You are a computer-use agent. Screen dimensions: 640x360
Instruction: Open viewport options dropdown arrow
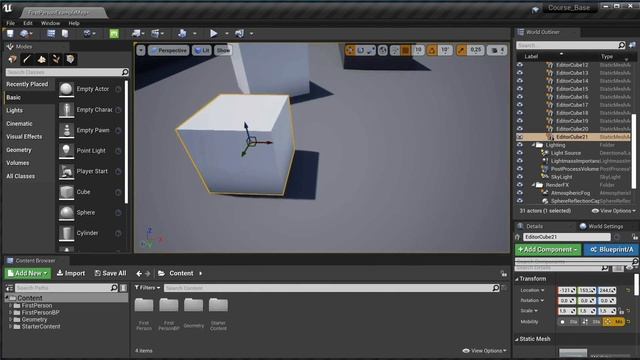click(x=141, y=50)
